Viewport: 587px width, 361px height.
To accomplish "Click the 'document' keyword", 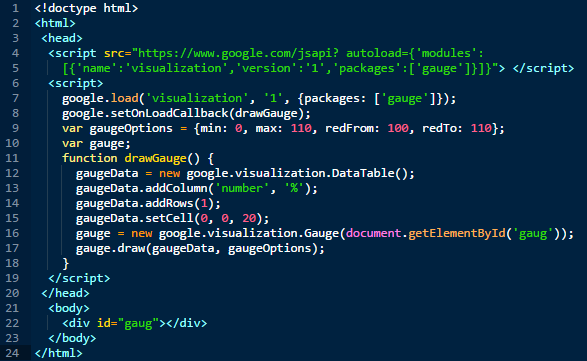I will [x=374, y=233].
